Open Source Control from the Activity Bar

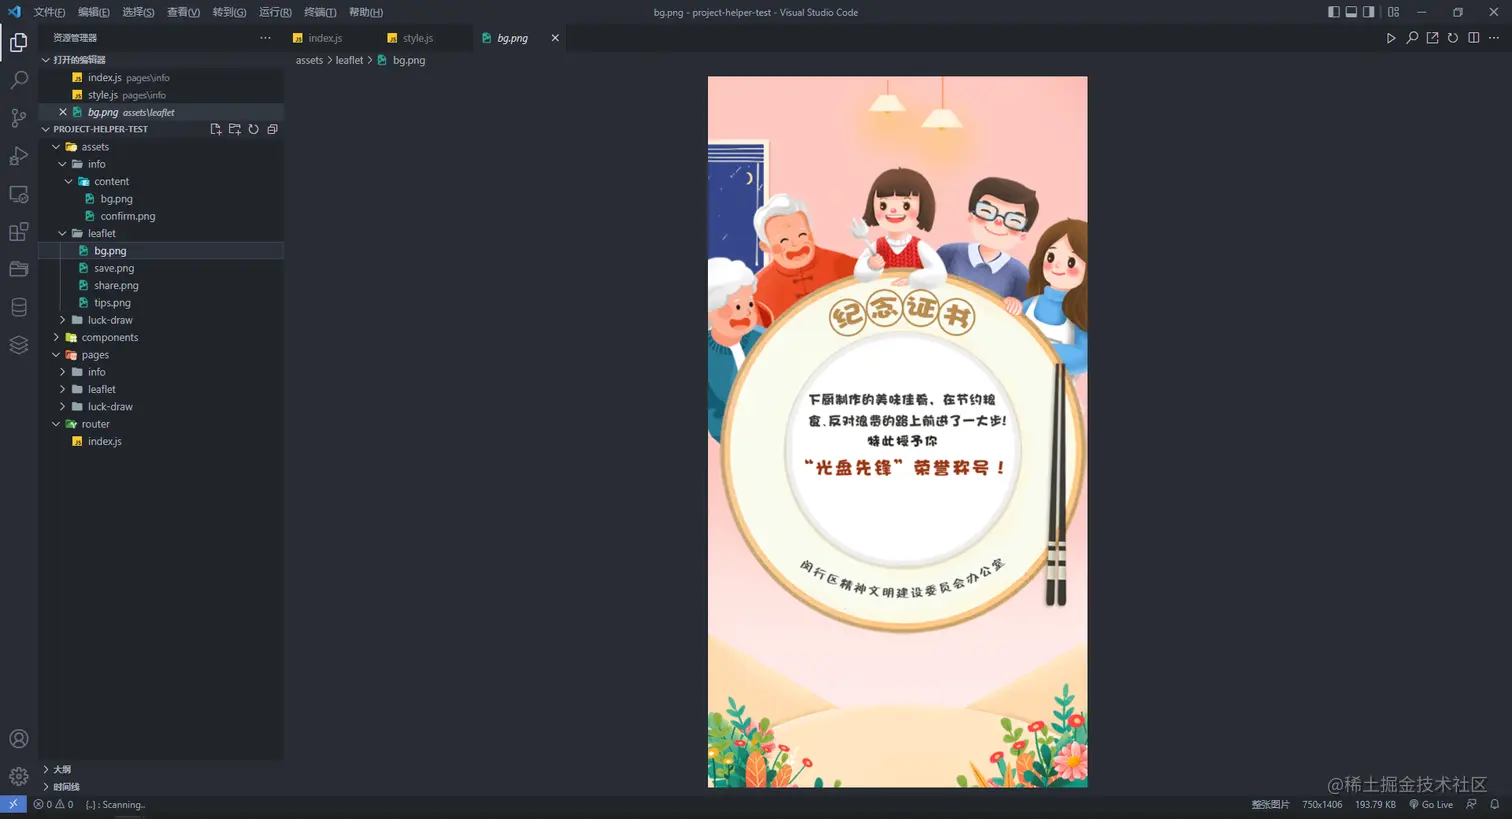coord(18,118)
